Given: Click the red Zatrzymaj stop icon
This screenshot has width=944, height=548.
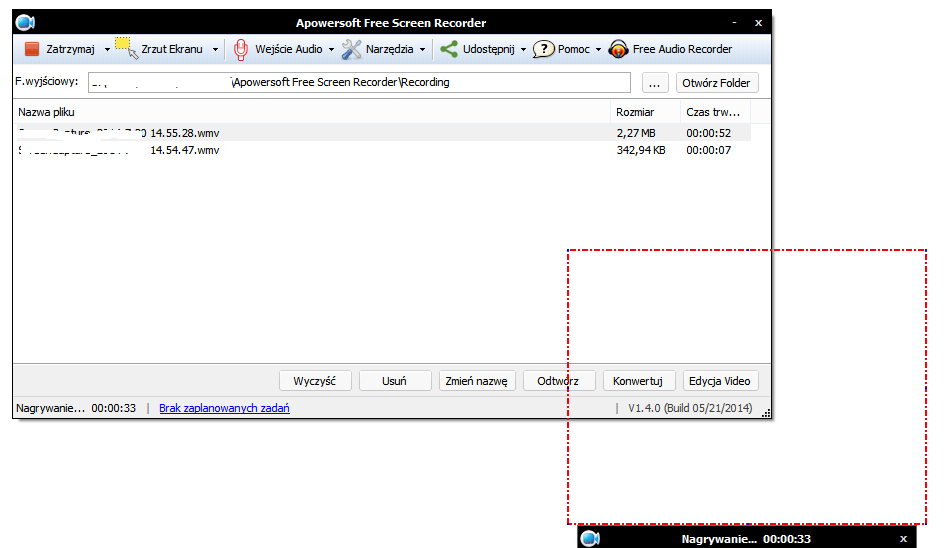Looking at the screenshot, I should (32, 49).
